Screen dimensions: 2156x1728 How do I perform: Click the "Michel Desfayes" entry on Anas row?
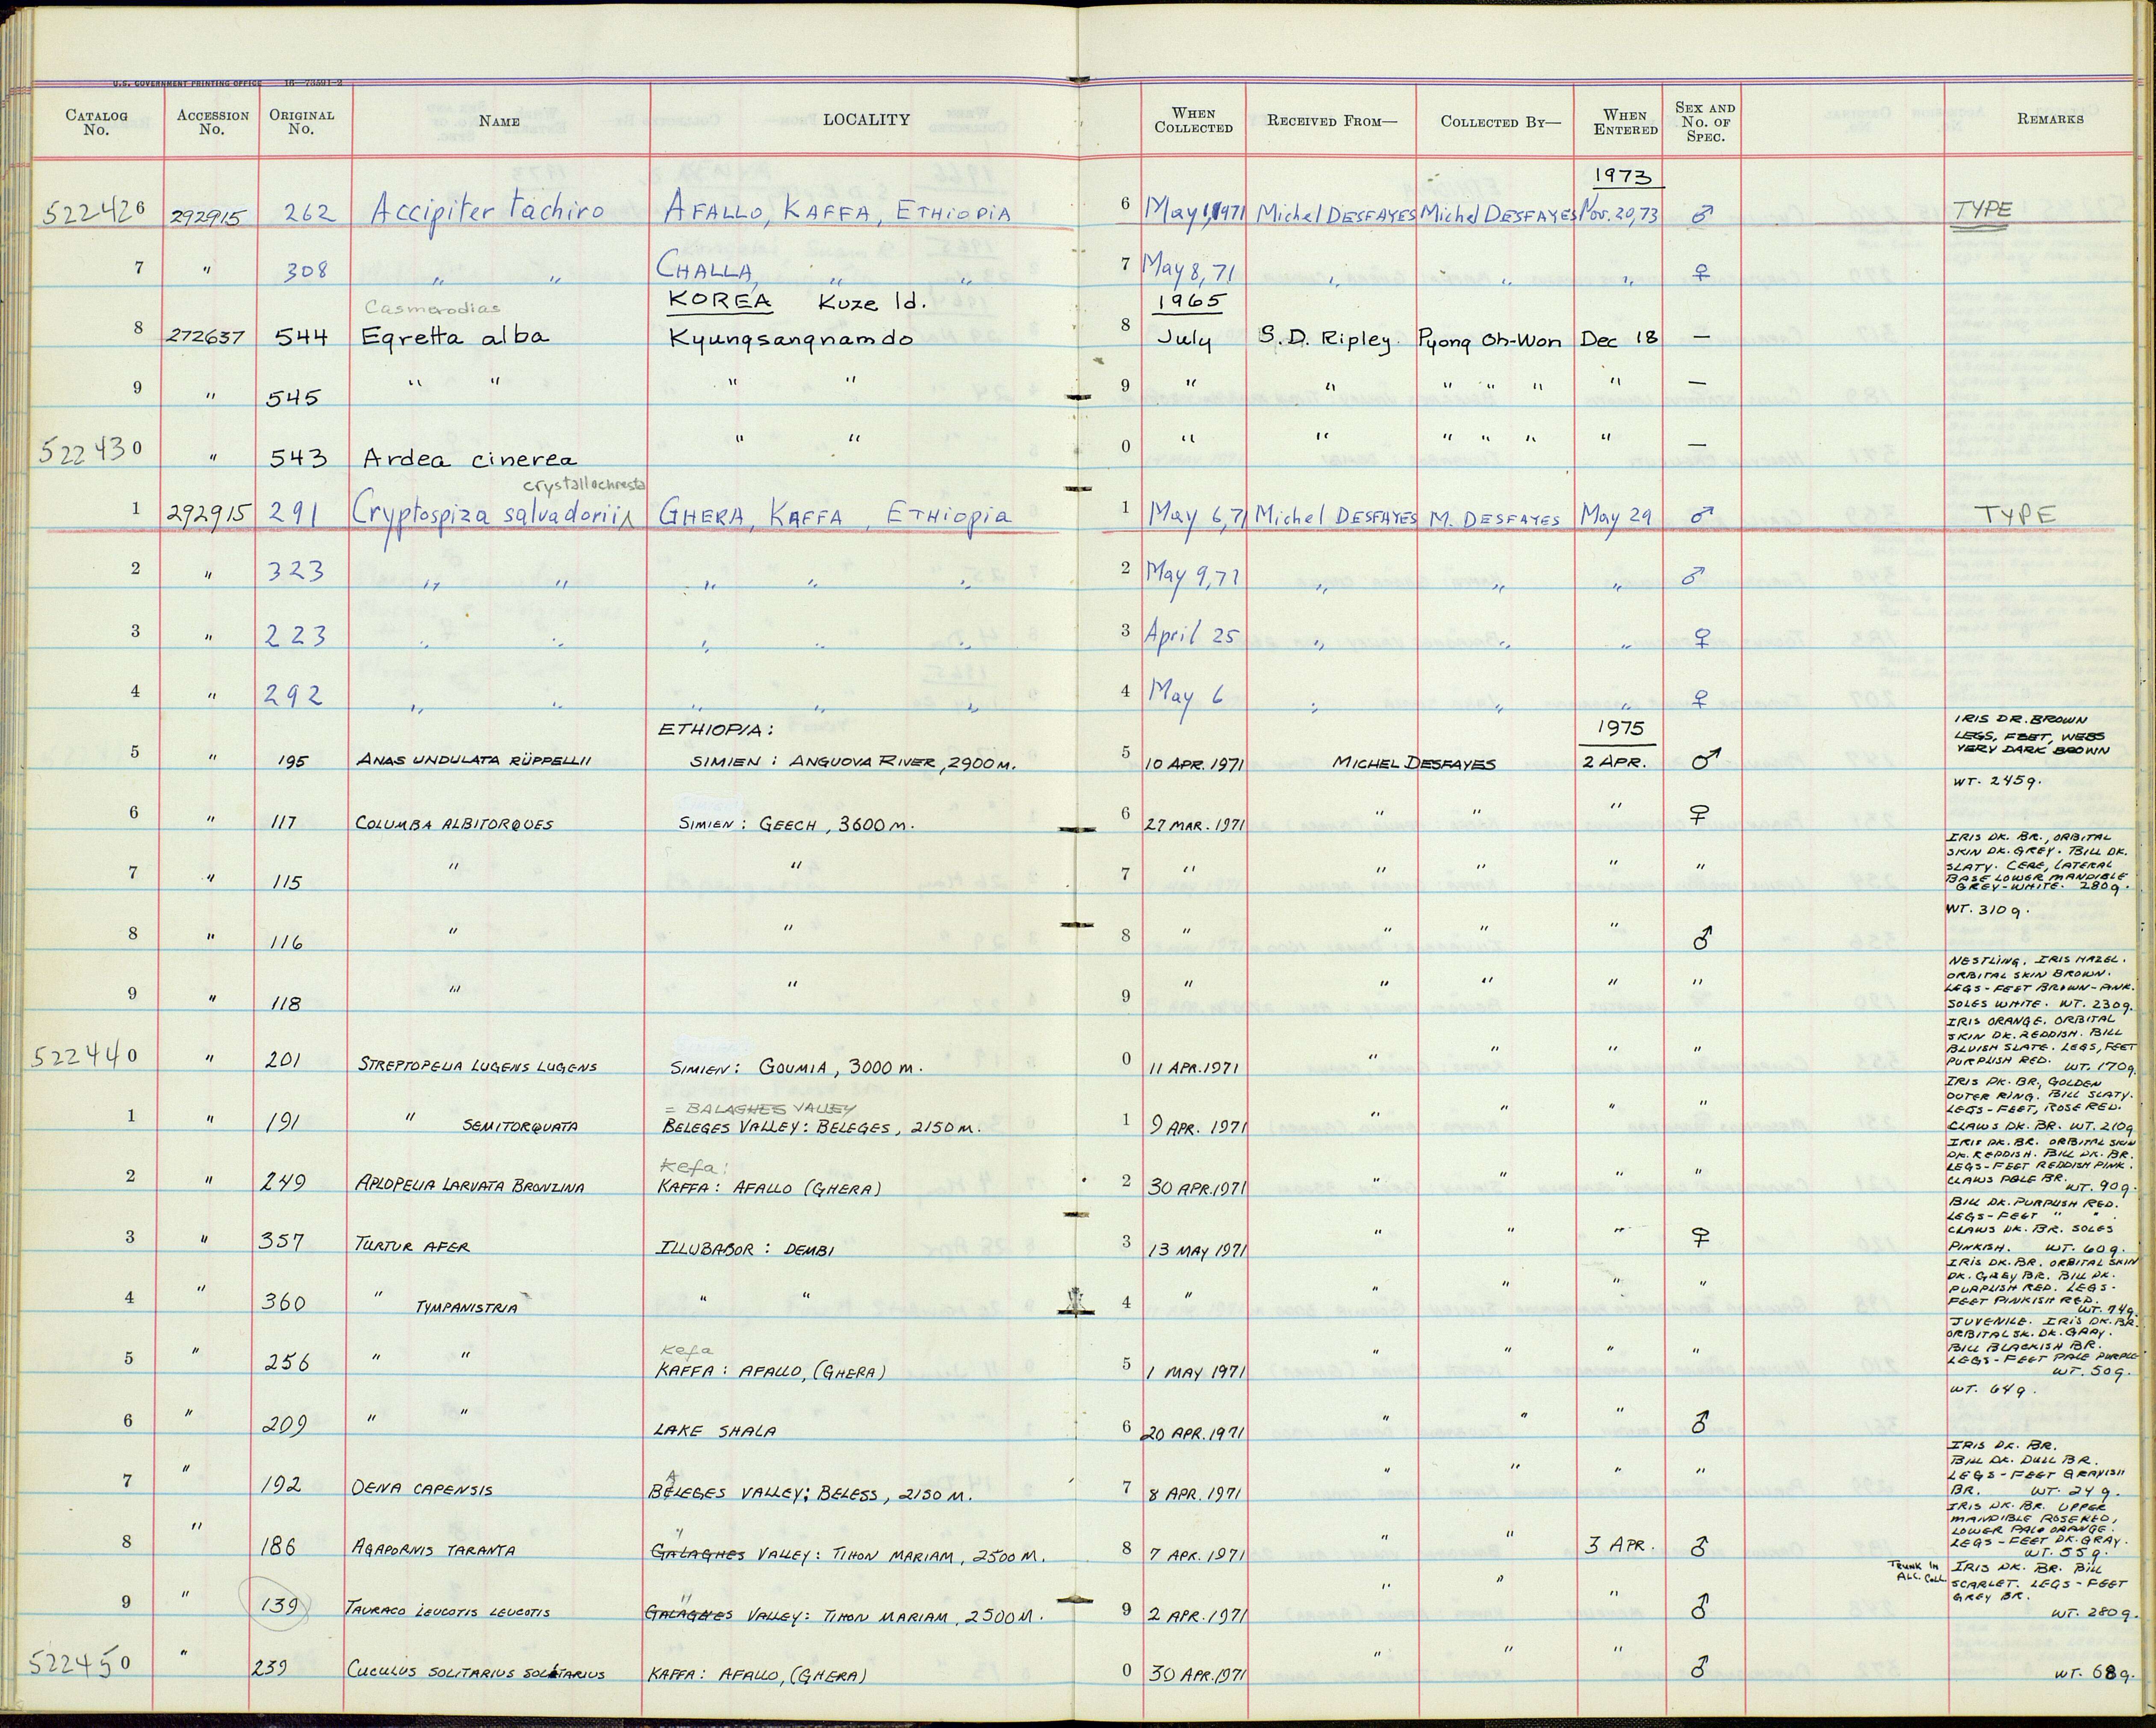[x=1413, y=763]
